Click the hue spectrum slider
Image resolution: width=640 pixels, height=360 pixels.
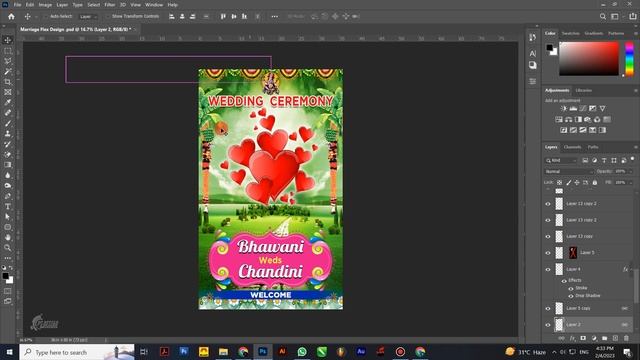(x=629, y=58)
